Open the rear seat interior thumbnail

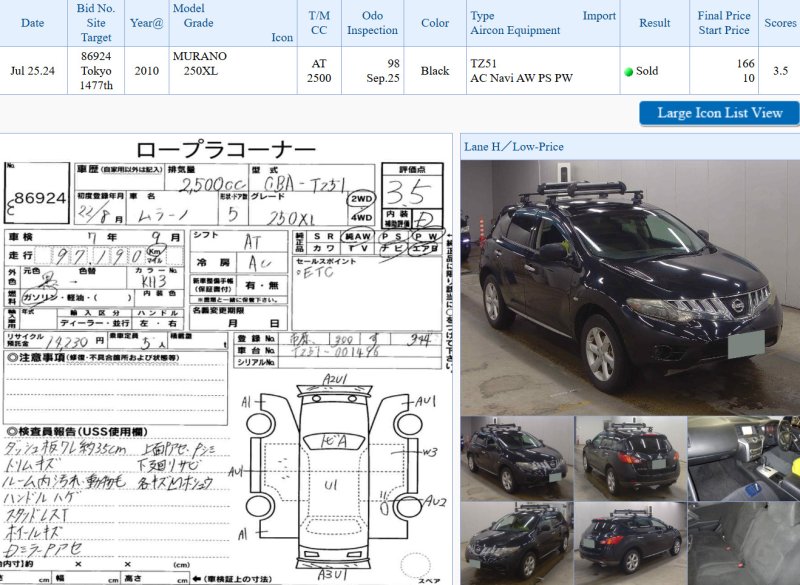click(x=744, y=543)
